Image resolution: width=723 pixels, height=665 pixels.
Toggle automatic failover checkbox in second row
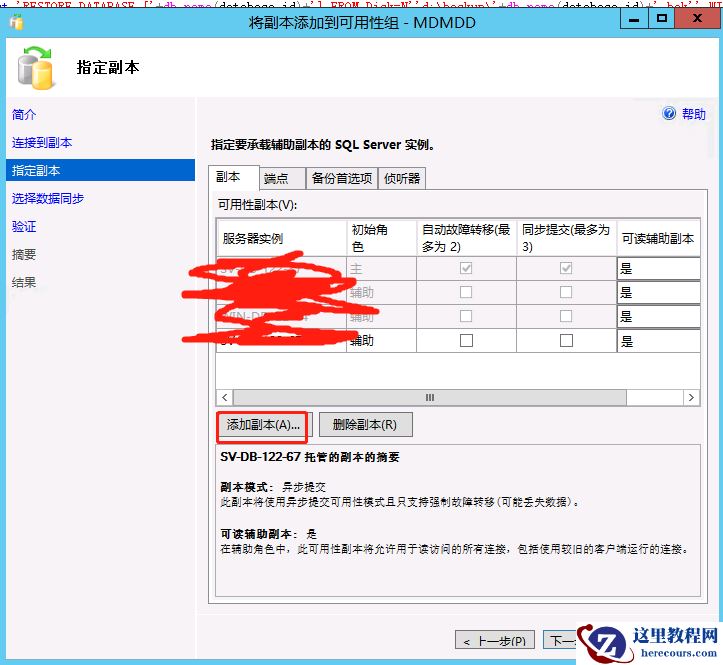coord(466,292)
